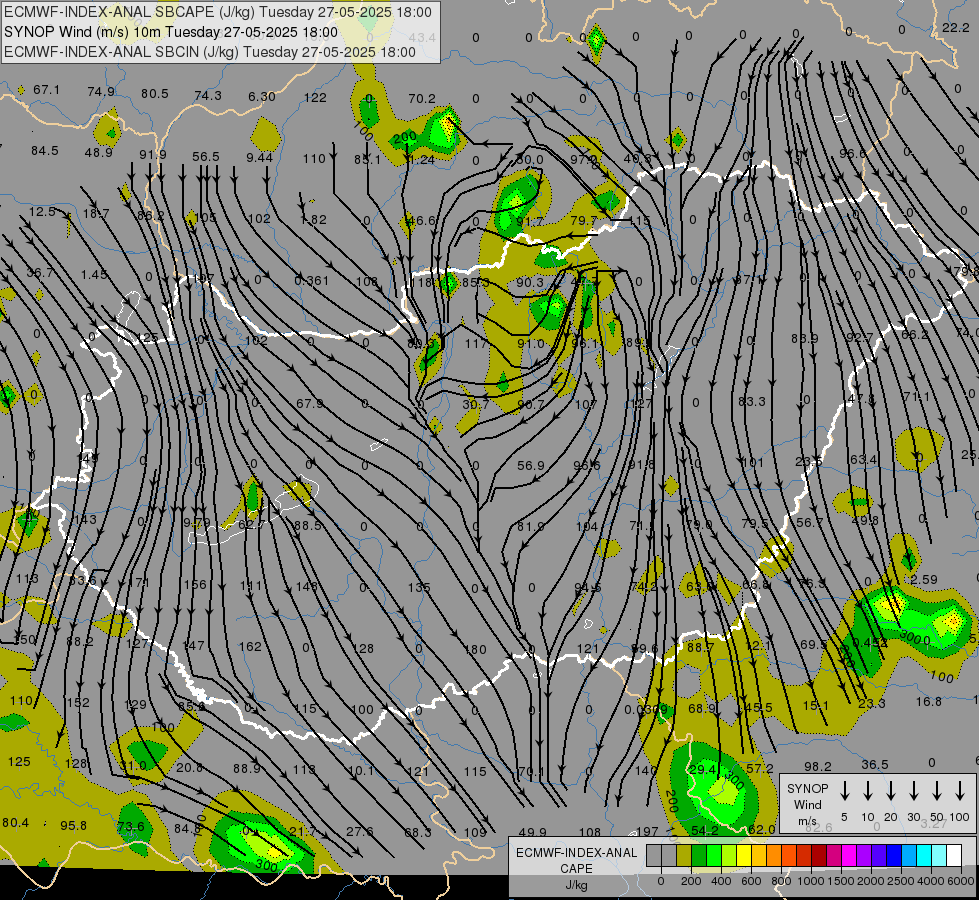Click the 9.44 value on the map
The image size is (979, 900).
point(259,157)
